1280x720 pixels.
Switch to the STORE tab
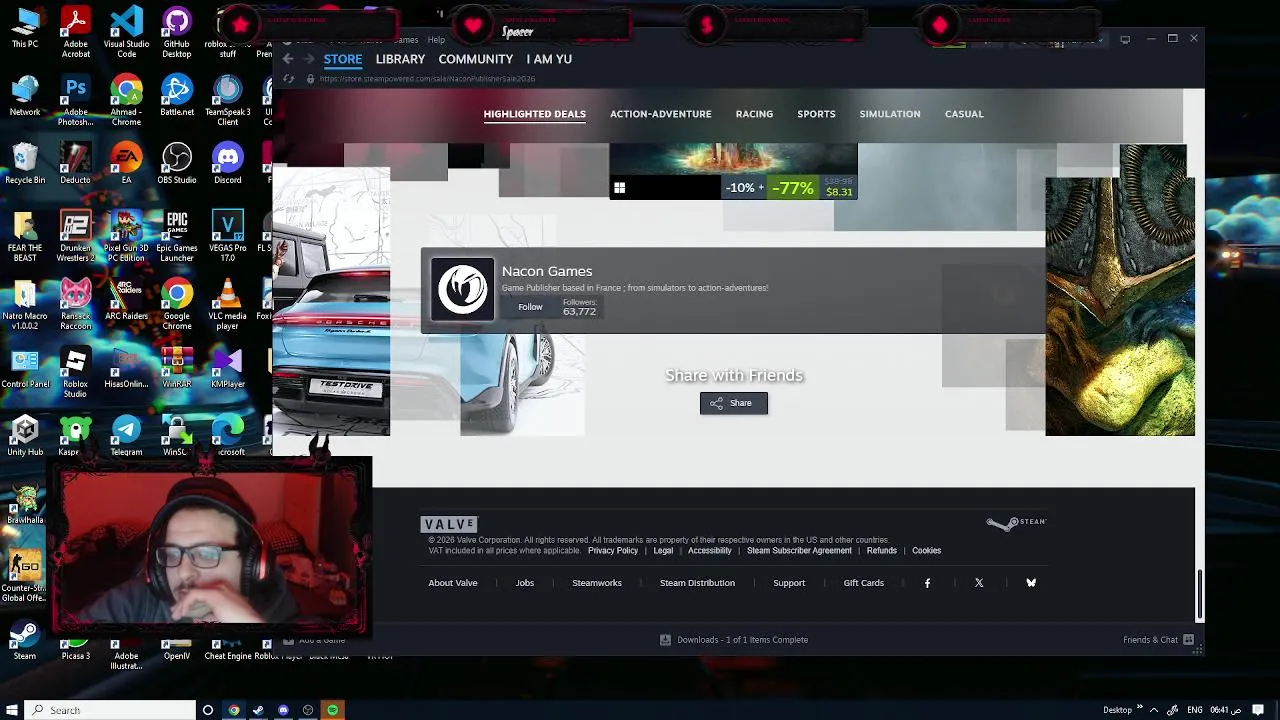click(x=343, y=59)
